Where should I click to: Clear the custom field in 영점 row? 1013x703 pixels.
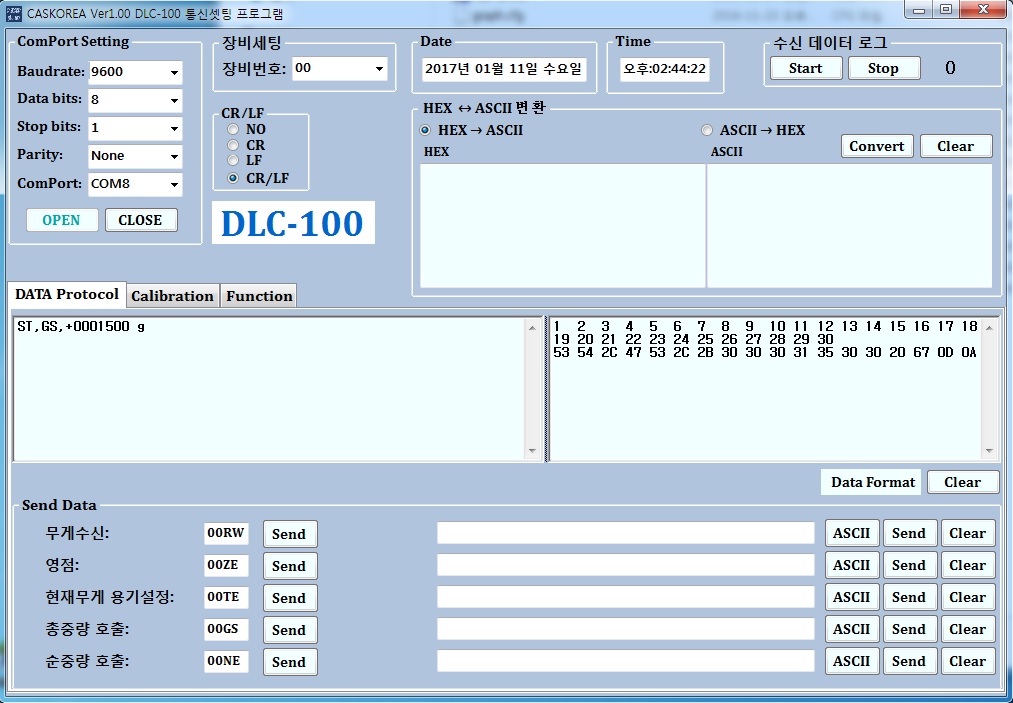[x=968, y=565]
